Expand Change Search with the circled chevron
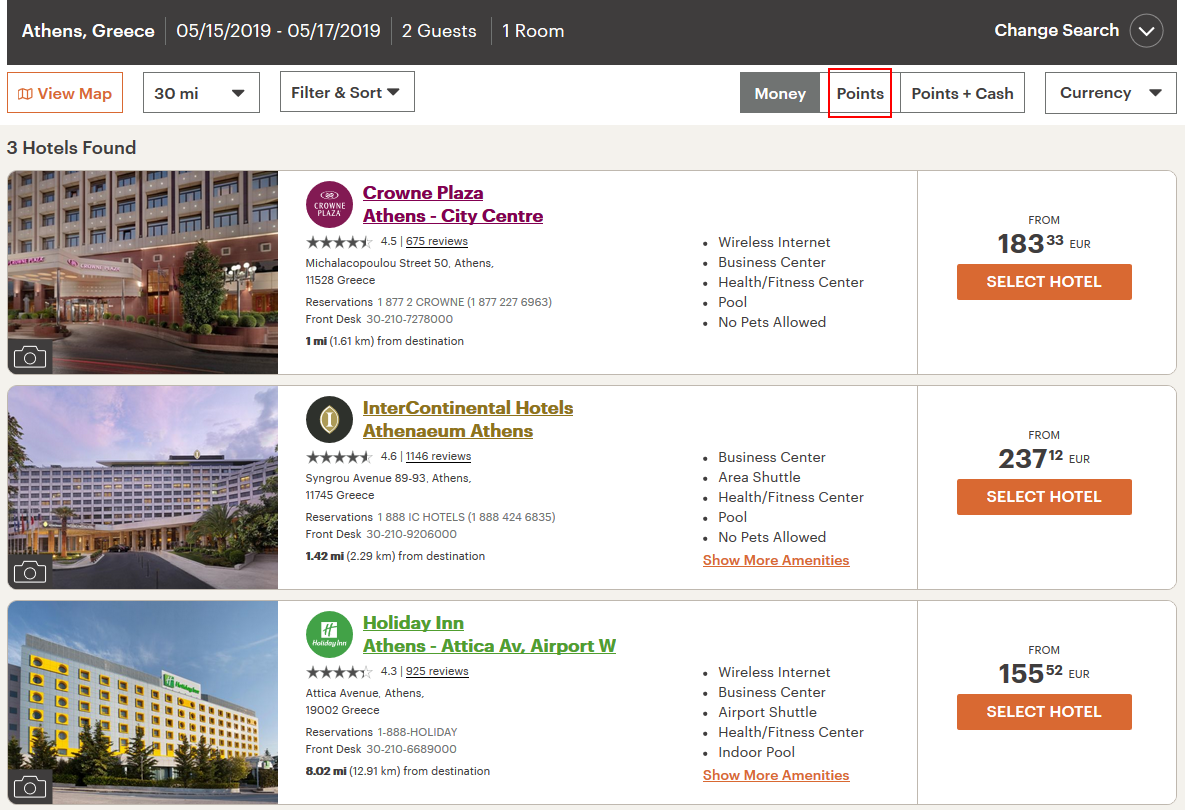The height and width of the screenshot is (810, 1185). [1146, 31]
